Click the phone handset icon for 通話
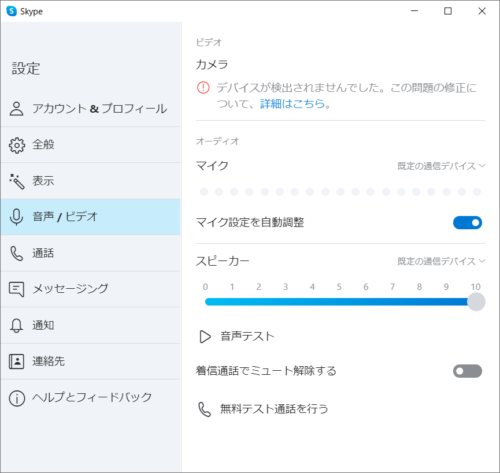This screenshot has width=500, height=473. point(16,253)
